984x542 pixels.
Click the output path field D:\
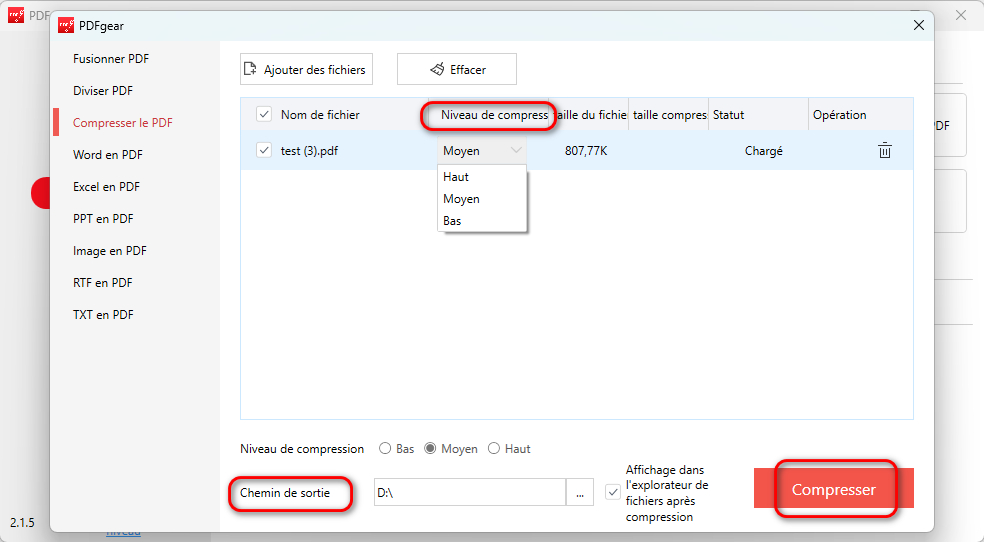(470, 492)
